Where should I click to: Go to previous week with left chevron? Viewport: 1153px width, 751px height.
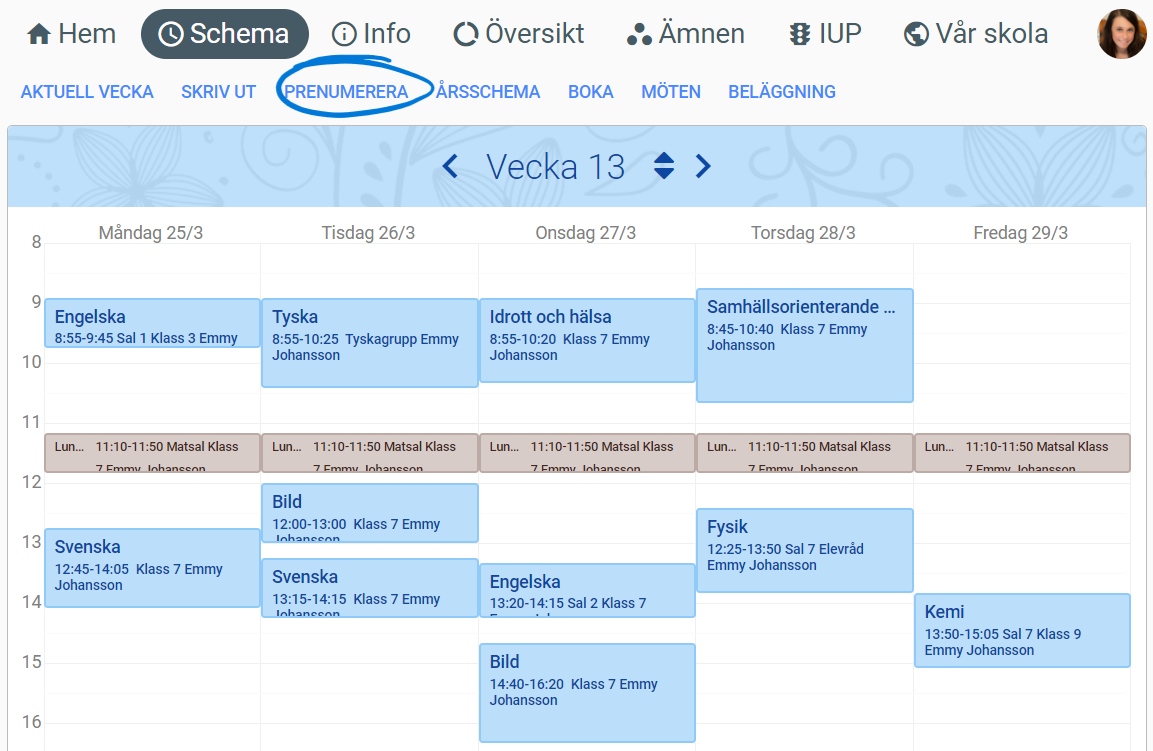450,166
